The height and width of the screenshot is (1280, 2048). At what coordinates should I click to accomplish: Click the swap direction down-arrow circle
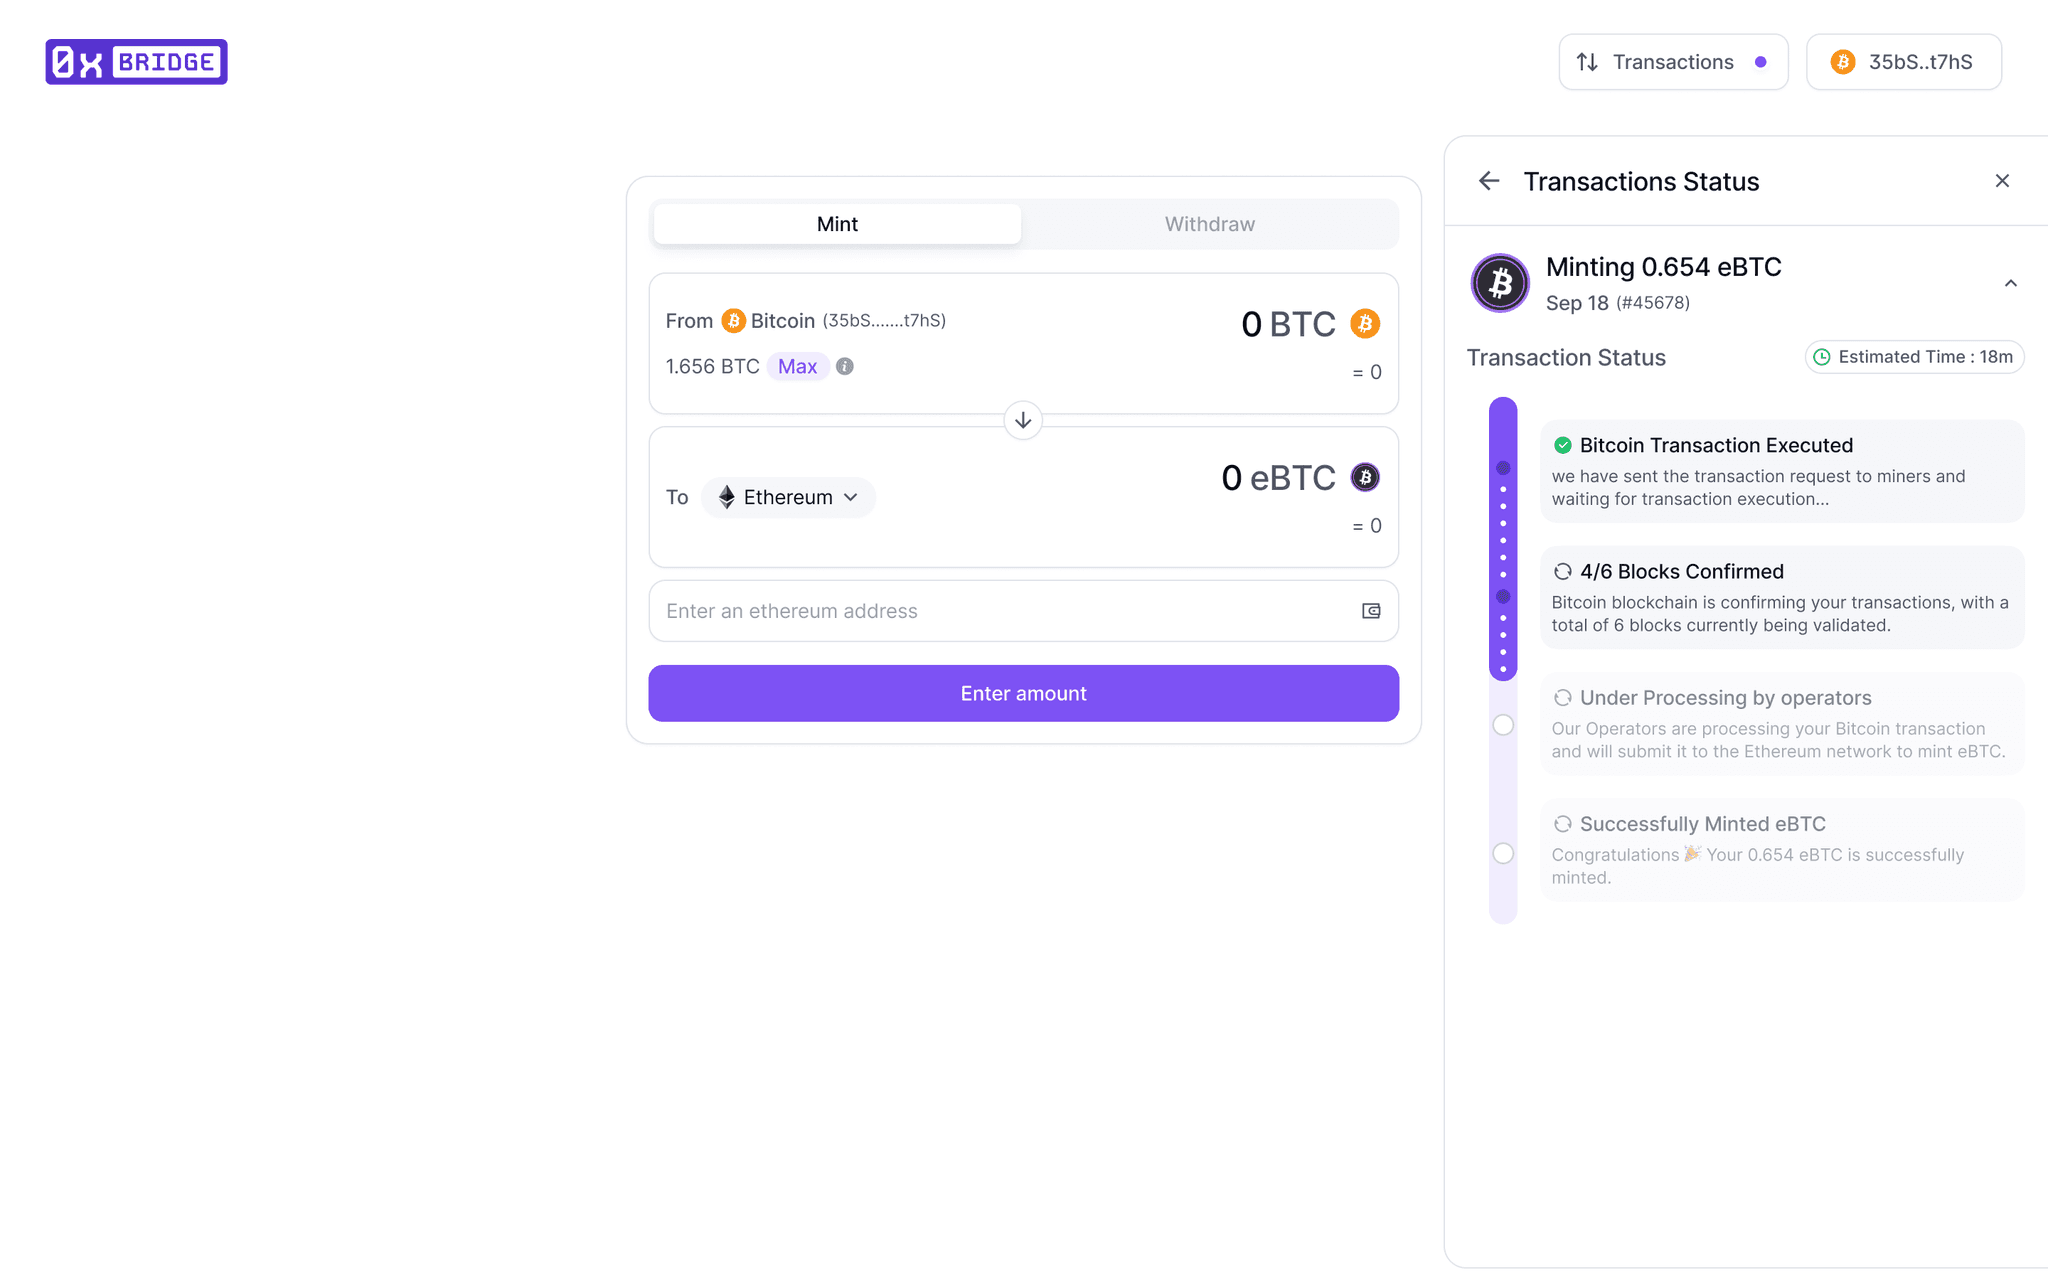[x=1023, y=420]
